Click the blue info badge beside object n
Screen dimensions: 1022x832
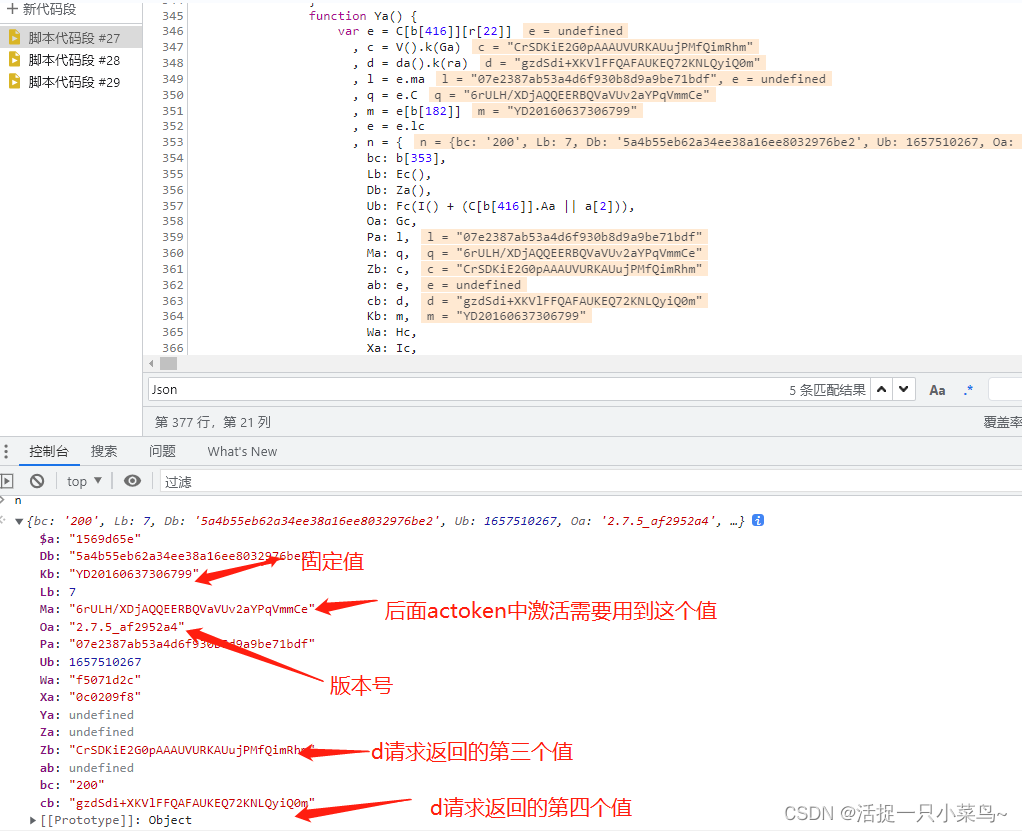758,520
